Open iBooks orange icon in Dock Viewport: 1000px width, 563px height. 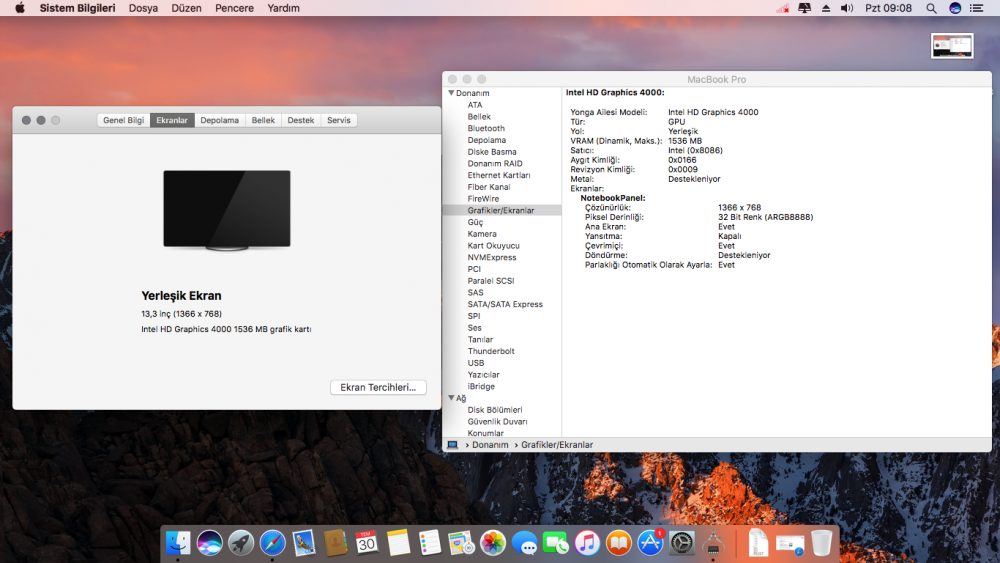point(619,543)
